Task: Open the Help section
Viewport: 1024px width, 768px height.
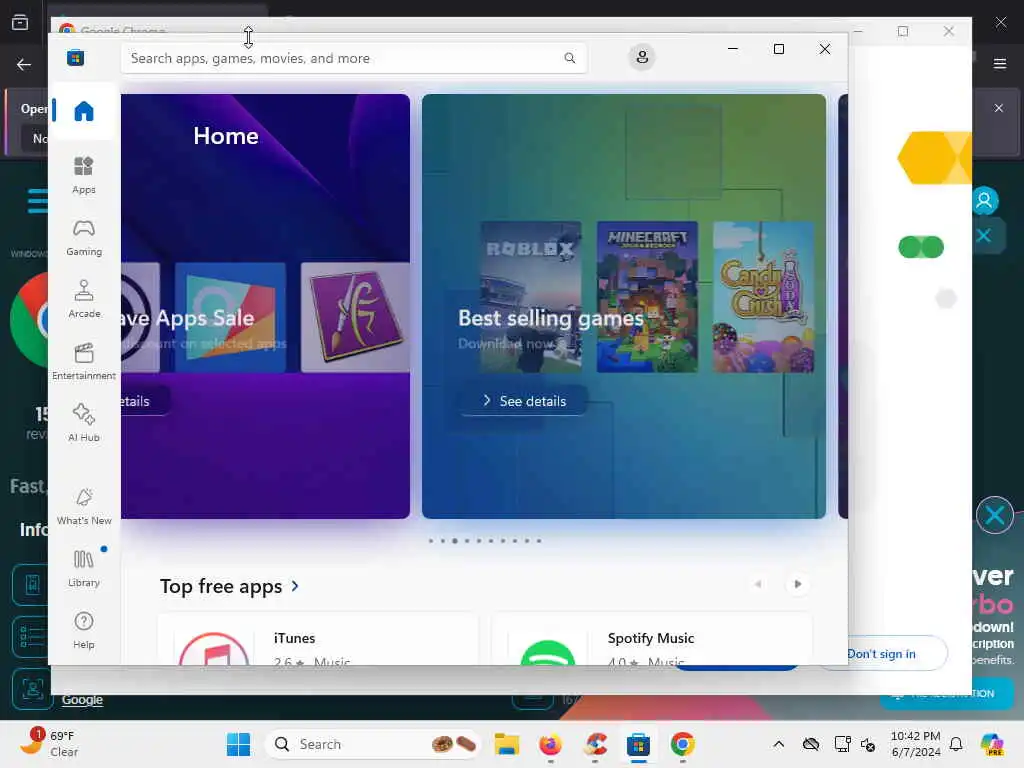Action: (x=84, y=630)
